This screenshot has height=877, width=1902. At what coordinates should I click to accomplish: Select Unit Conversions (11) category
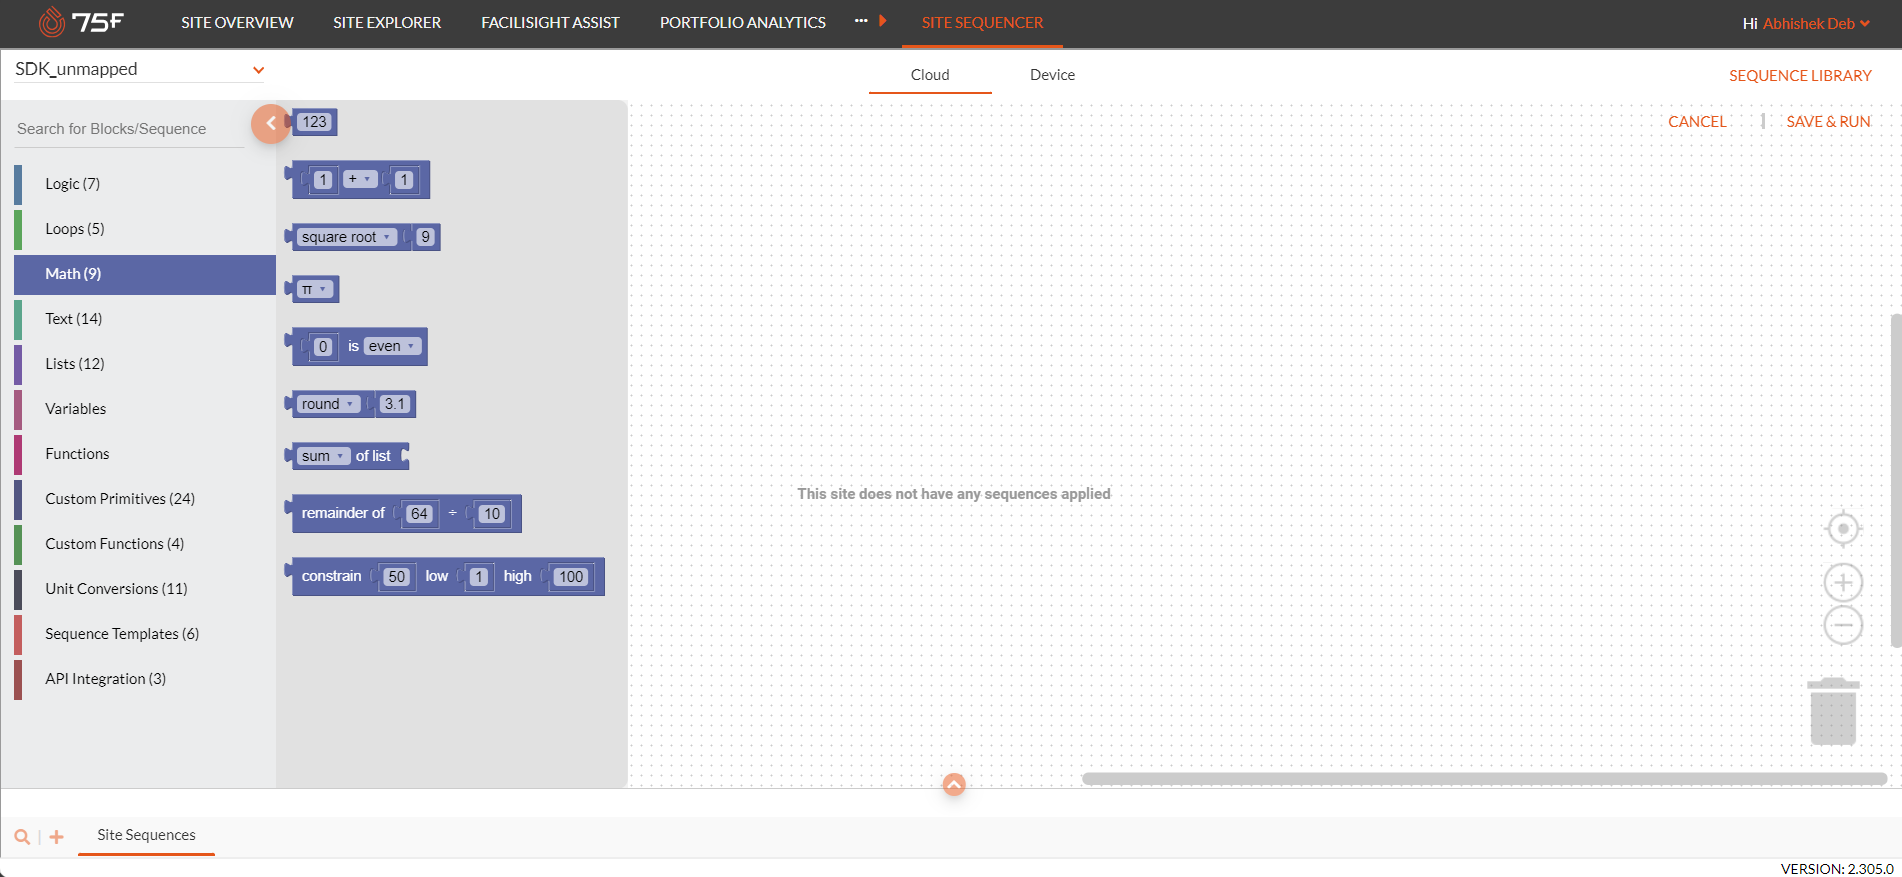point(145,589)
